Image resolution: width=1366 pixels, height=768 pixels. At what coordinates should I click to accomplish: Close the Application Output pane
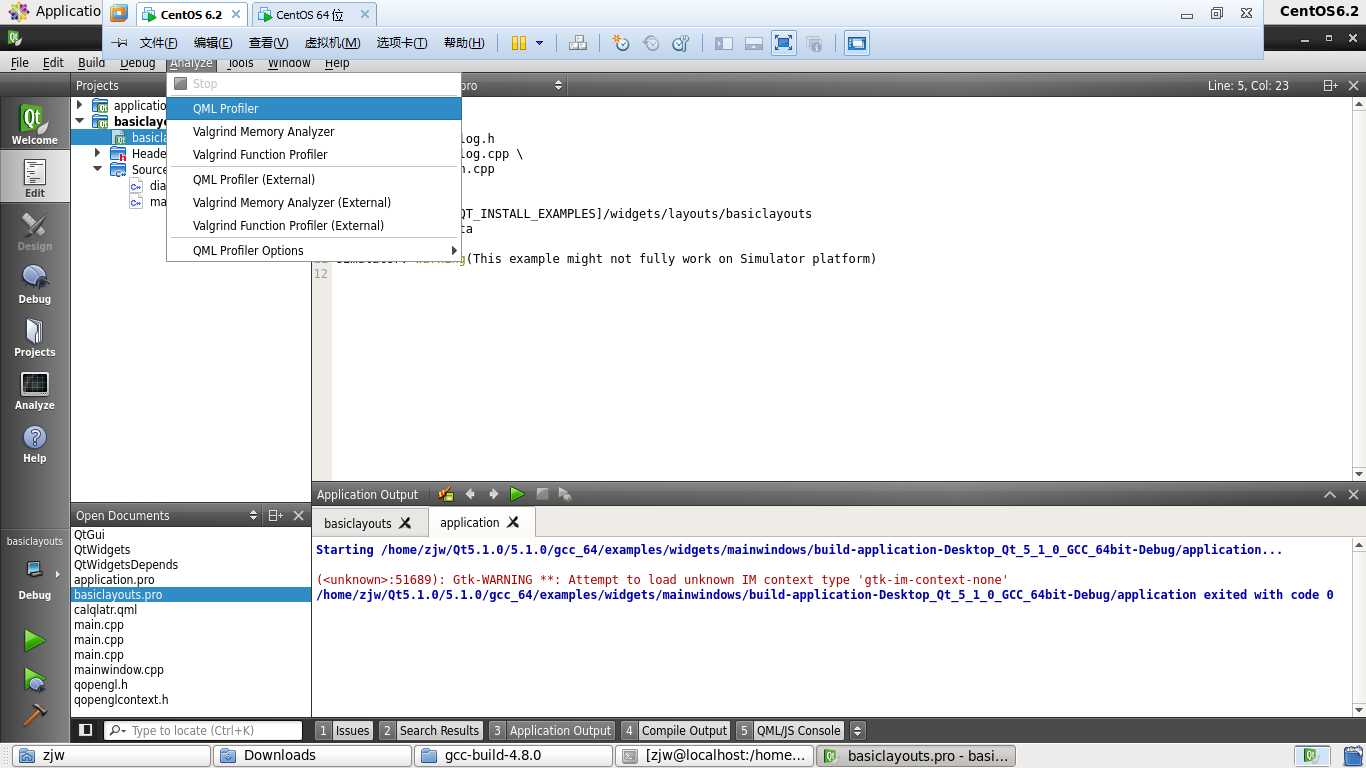(1354, 494)
